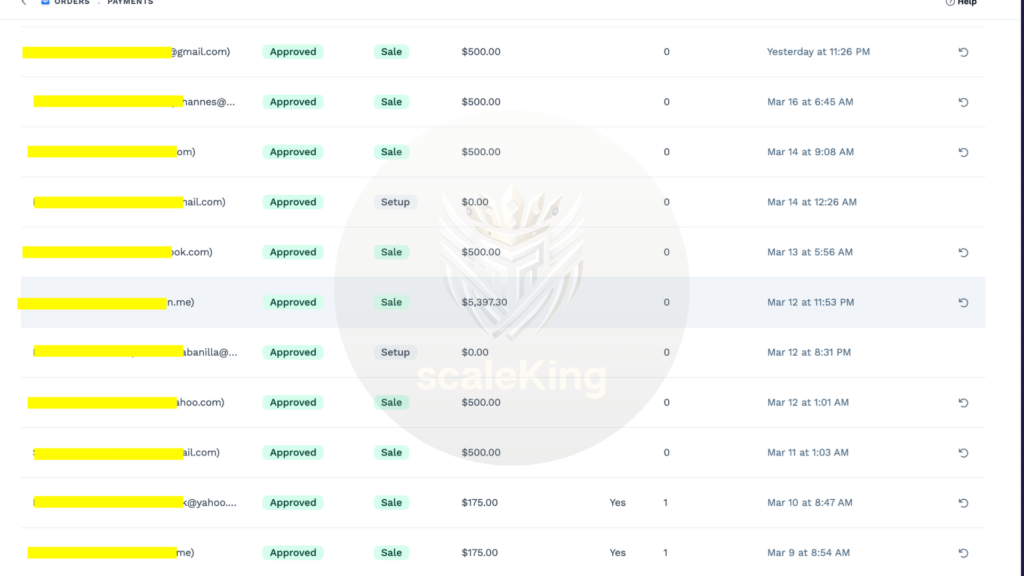Click the date Mar 14 at 9:08 AM
This screenshot has height=576, width=1024.
tap(810, 152)
